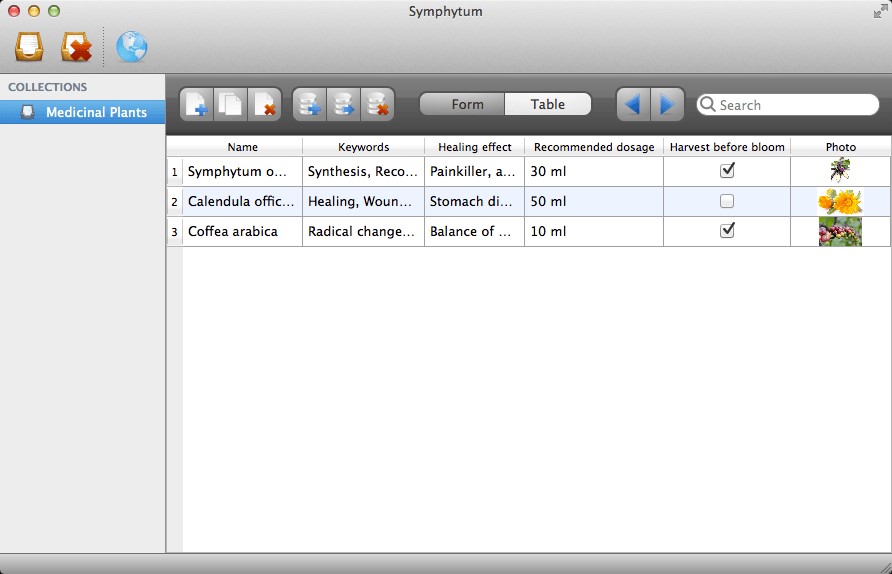Add a new record with page-plus icon

197,104
